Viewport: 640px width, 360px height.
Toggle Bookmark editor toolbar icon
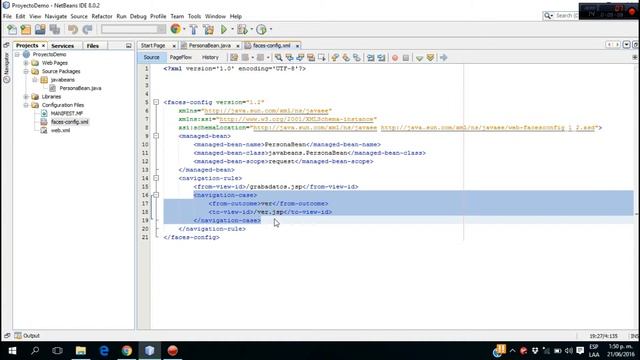(x=357, y=58)
